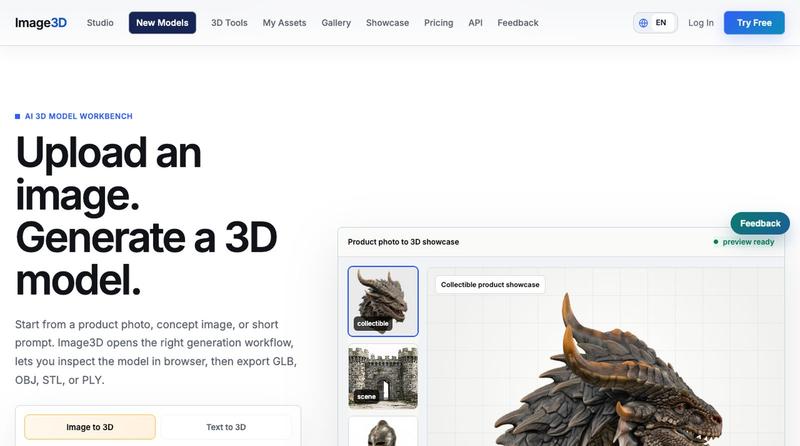Click the Product photo to 3D showcase title
The image size is (800, 446).
(403, 242)
